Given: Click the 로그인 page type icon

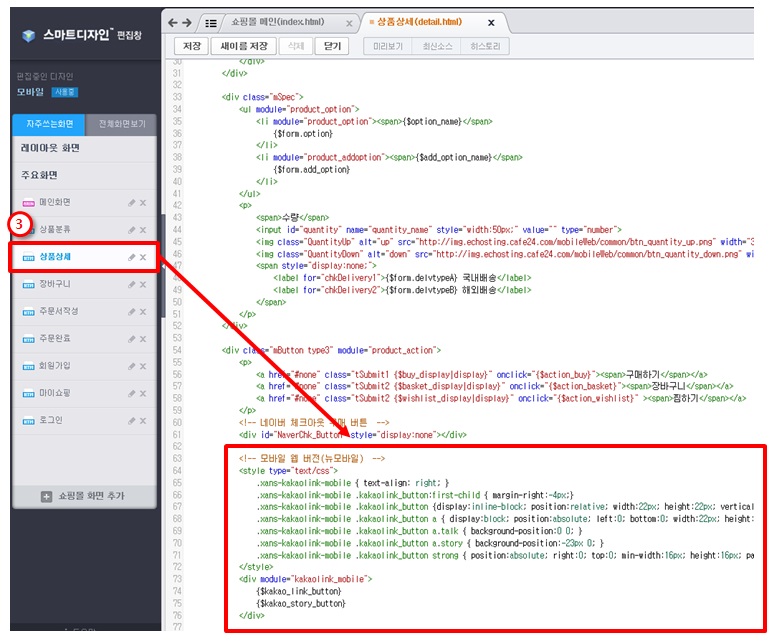Looking at the screenshot, I should point(28,421).
